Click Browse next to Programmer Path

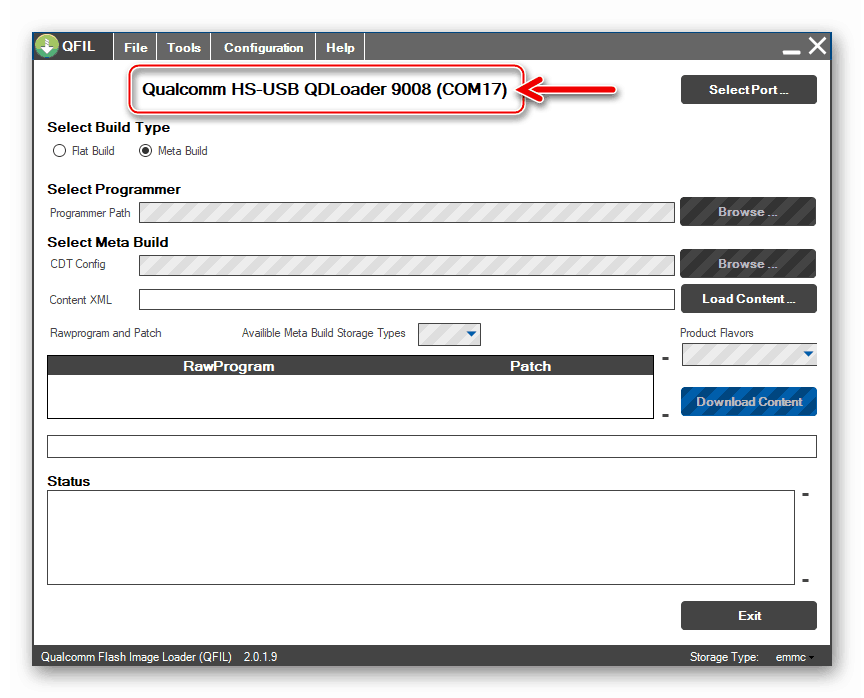tap(748, 212)
